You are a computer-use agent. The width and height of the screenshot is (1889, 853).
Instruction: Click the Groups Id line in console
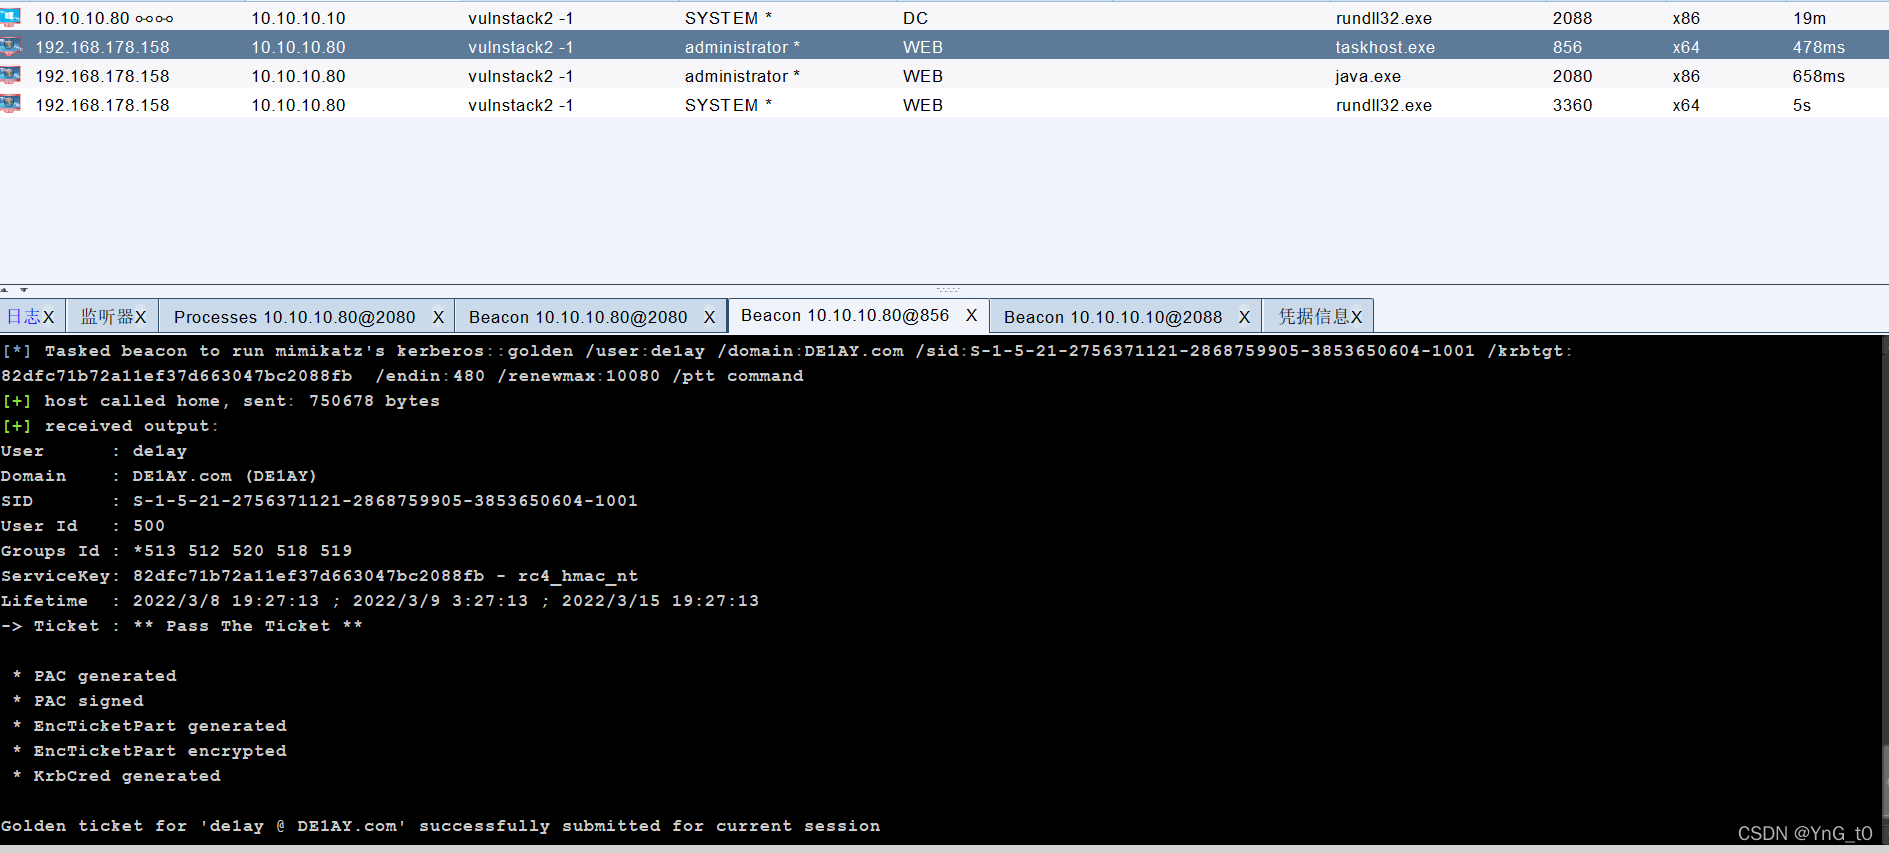point(176,551)
